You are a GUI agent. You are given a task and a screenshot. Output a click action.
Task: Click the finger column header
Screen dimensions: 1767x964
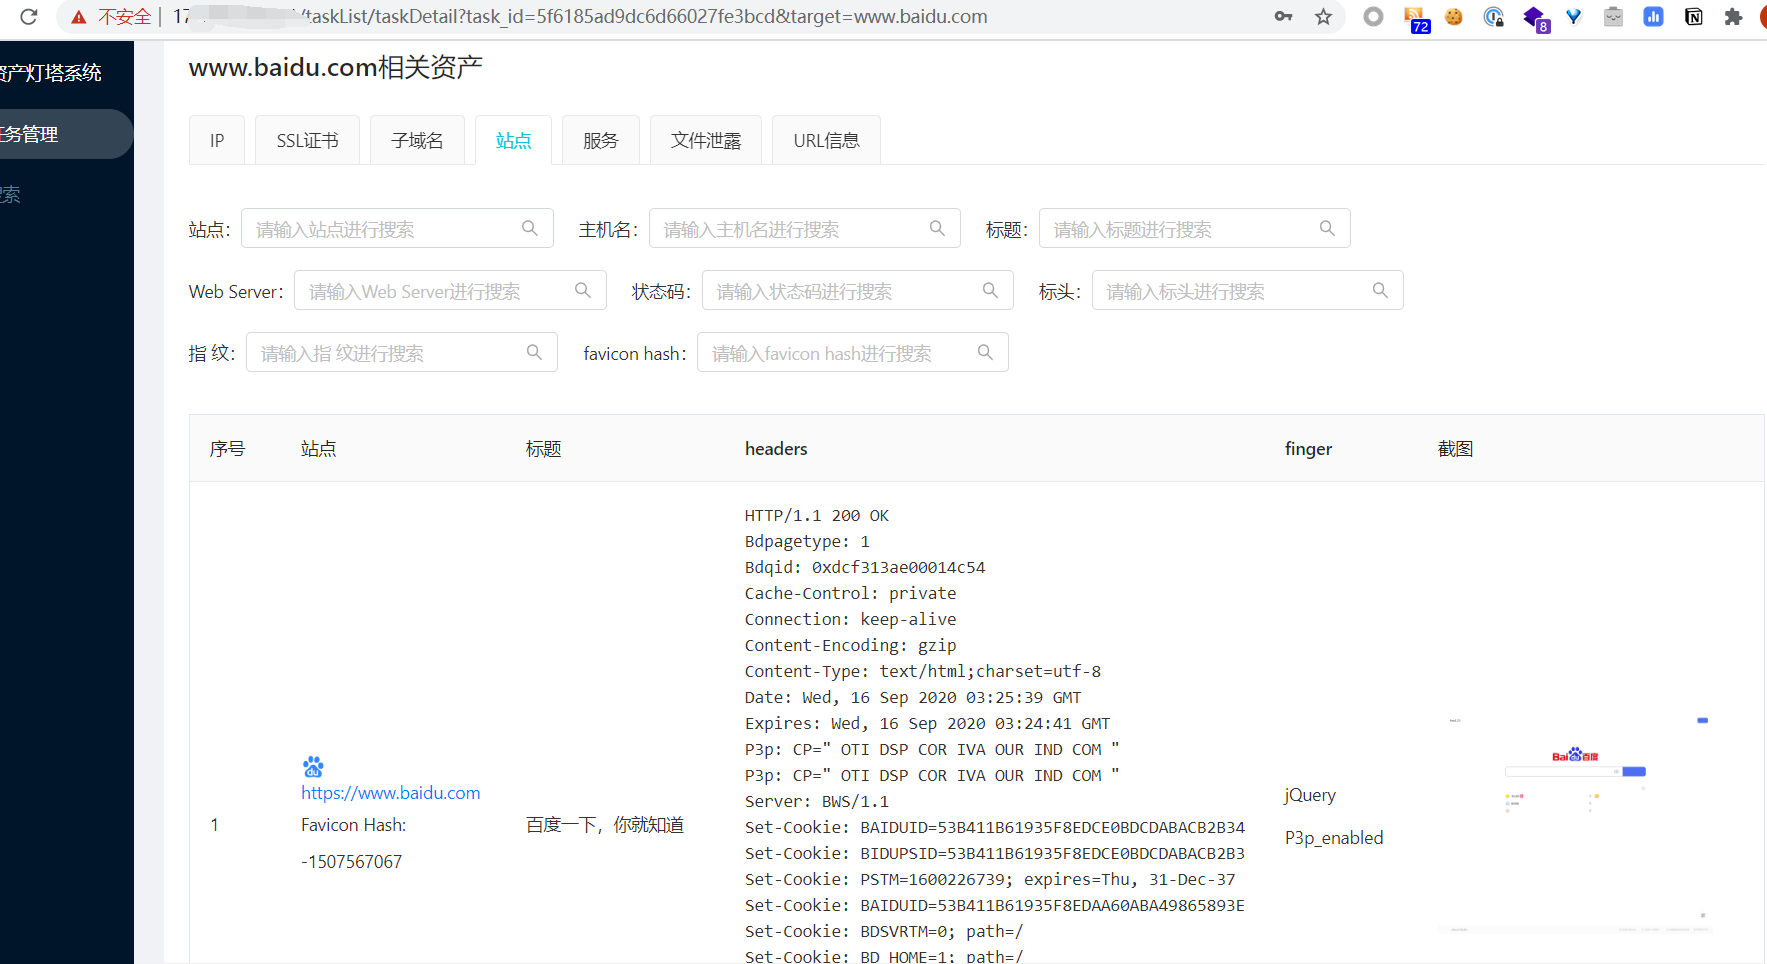tap(1308, 449)
